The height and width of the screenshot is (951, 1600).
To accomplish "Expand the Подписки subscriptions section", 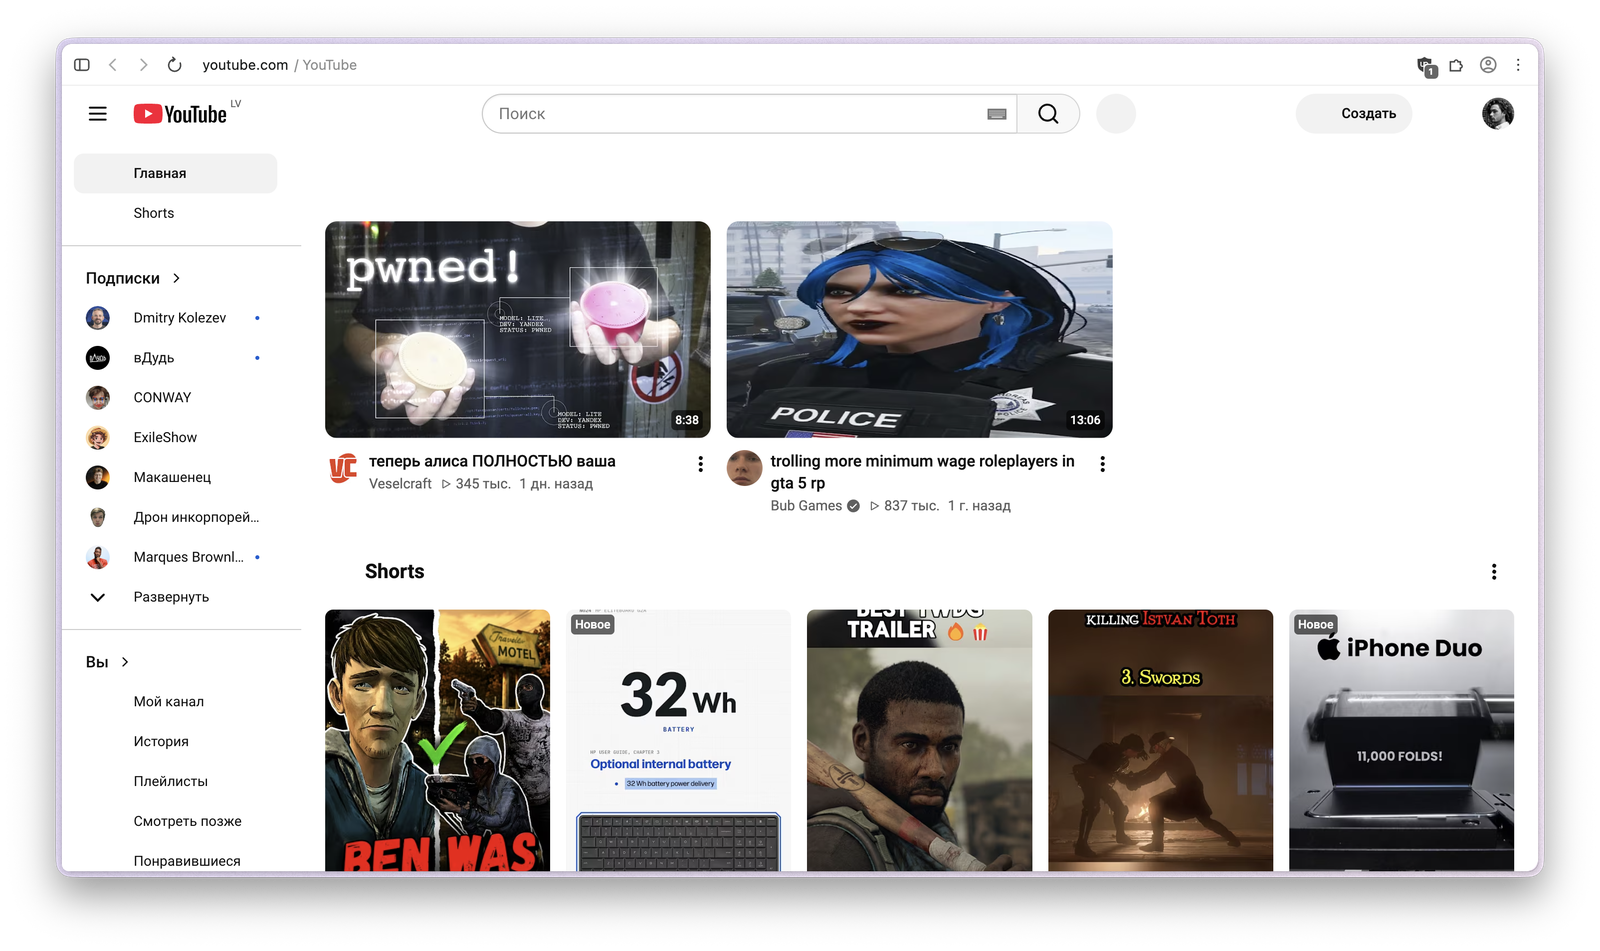I will coord(176,278).
